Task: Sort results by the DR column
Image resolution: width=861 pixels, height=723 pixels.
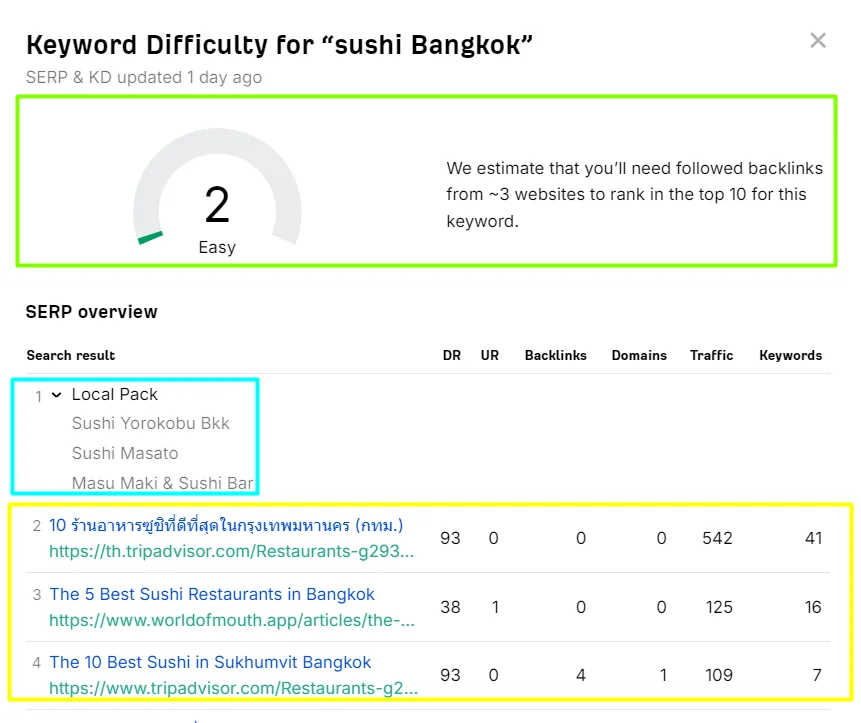Action: click(451, 355)
